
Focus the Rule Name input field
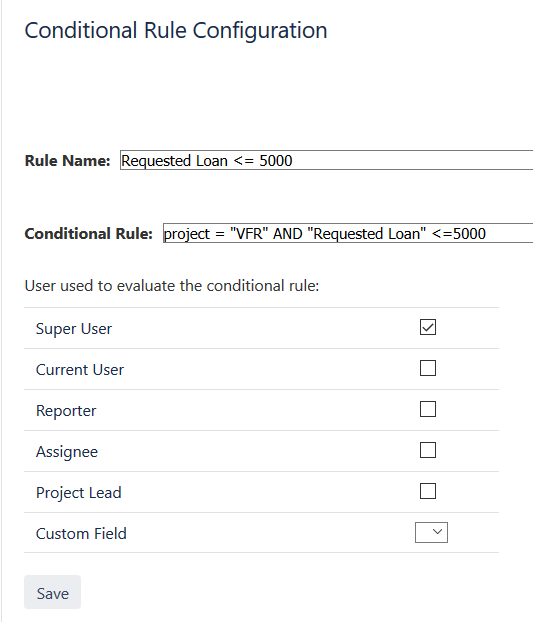coord(326,160)
